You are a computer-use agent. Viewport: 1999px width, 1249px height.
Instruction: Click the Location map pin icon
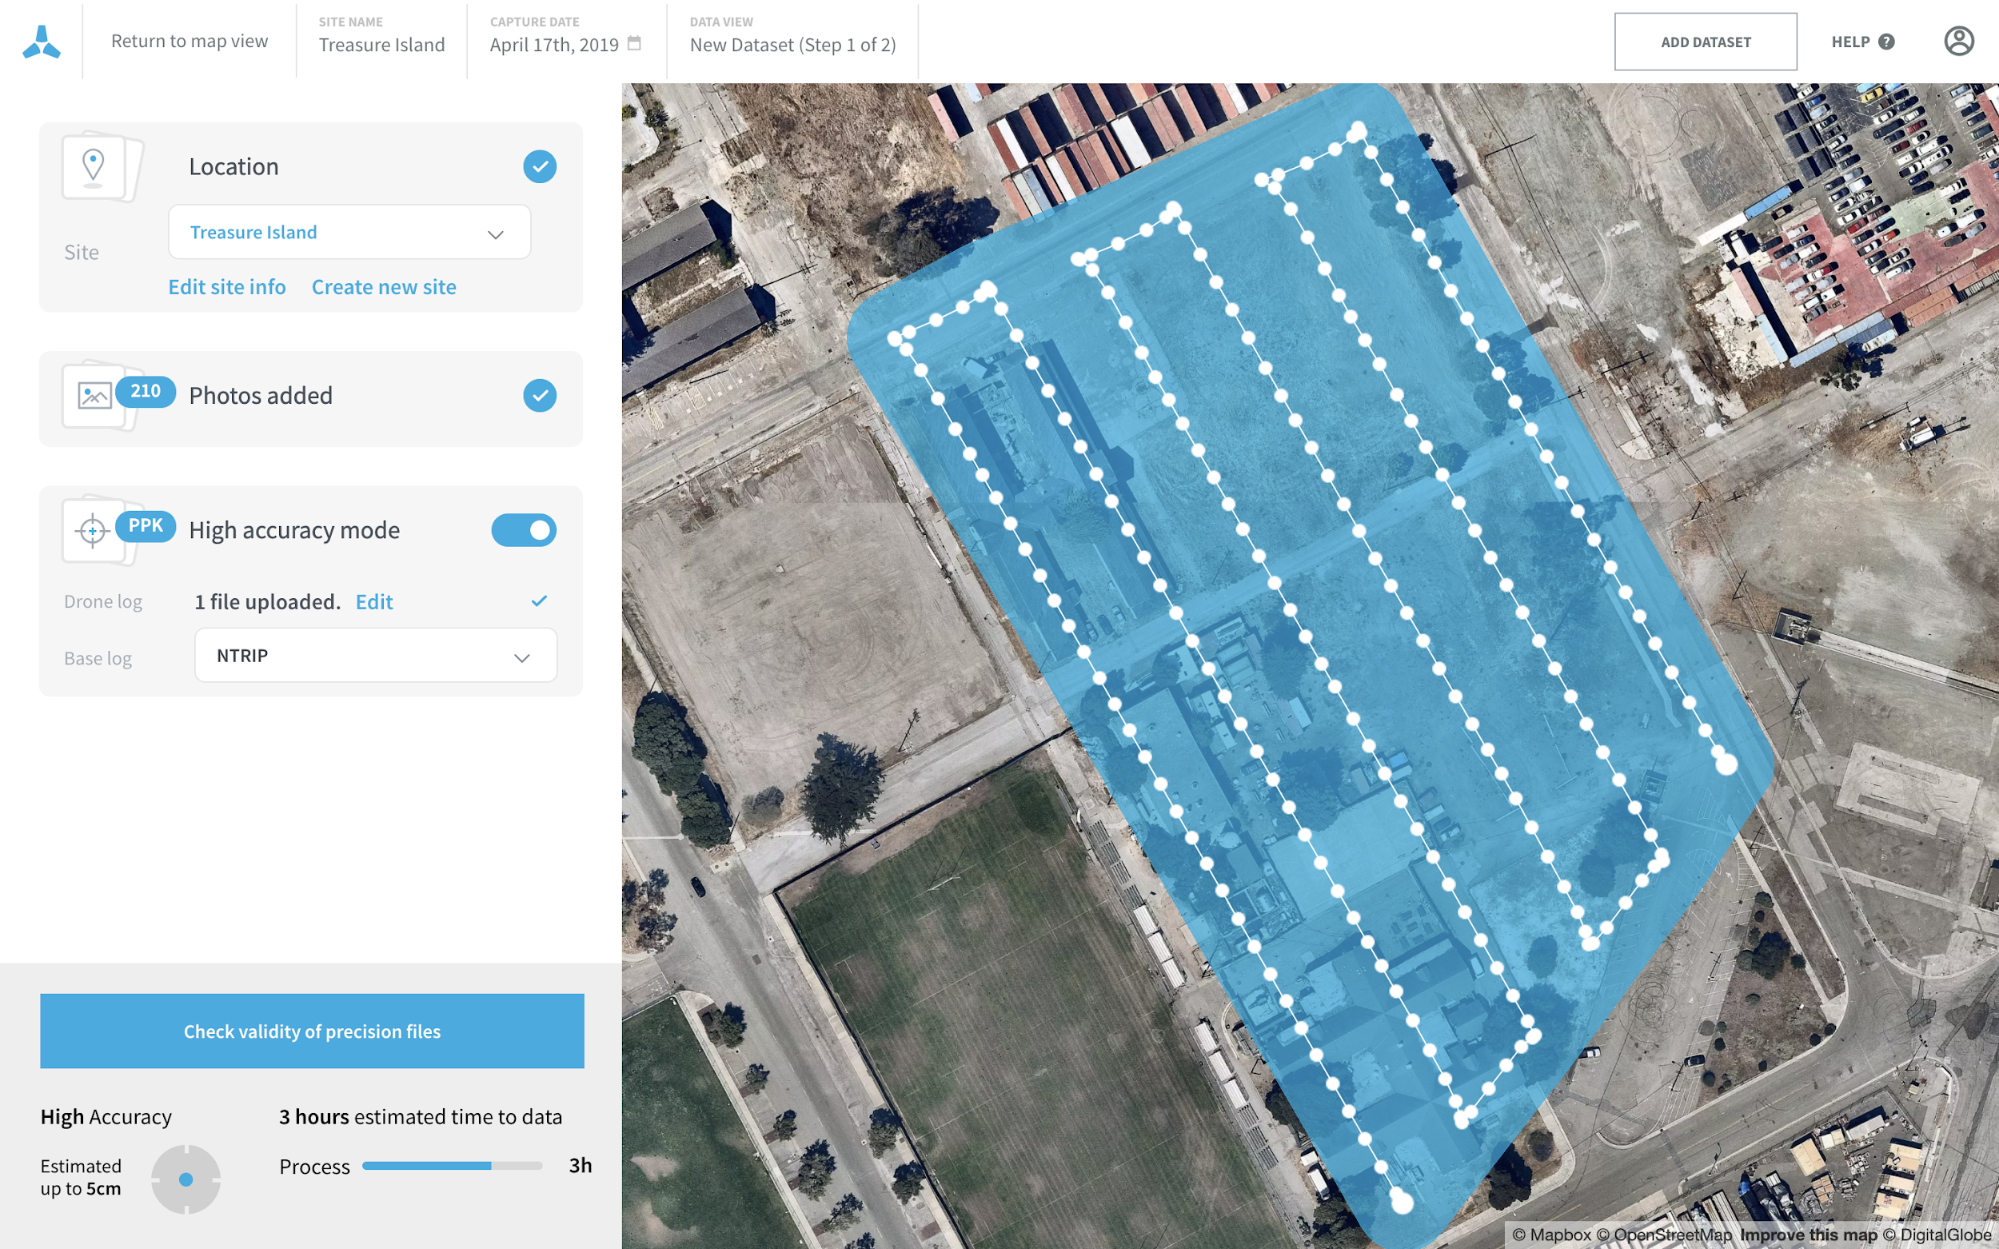point(93,167)
